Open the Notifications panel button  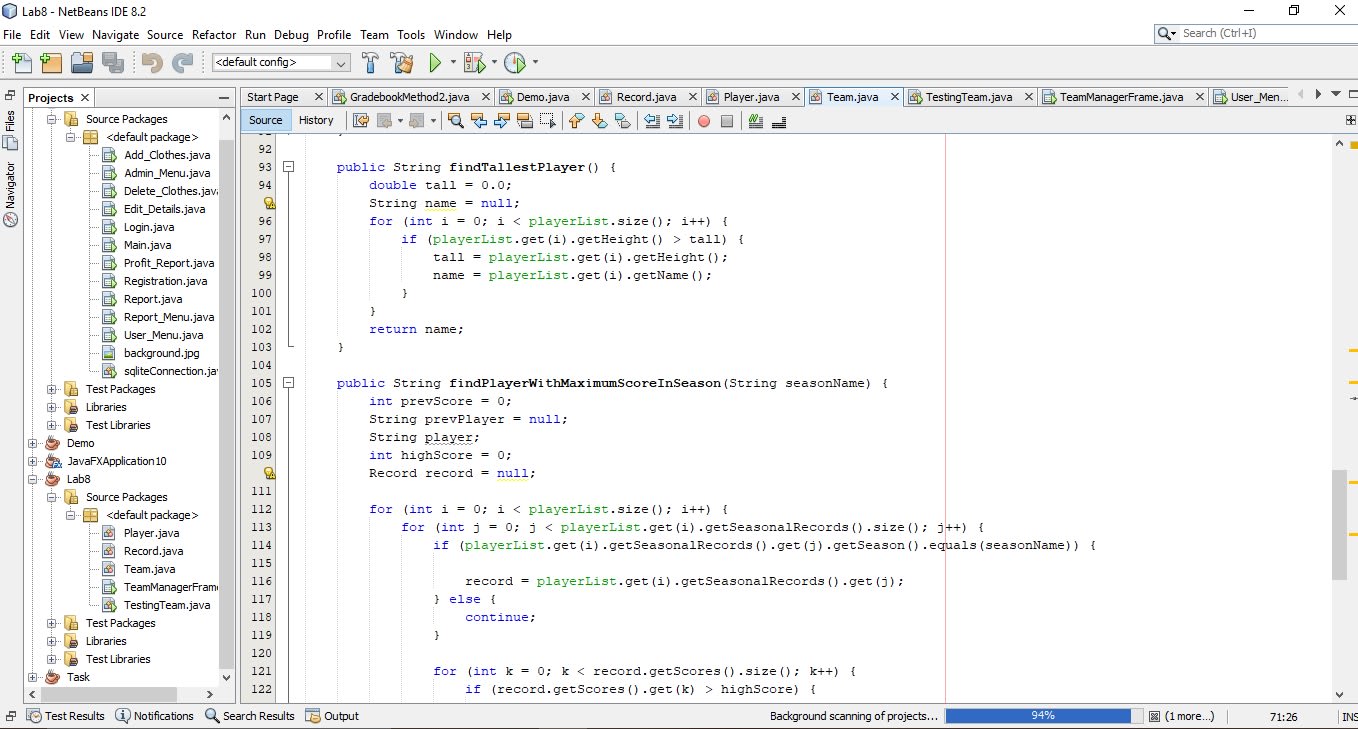(154, 716)
